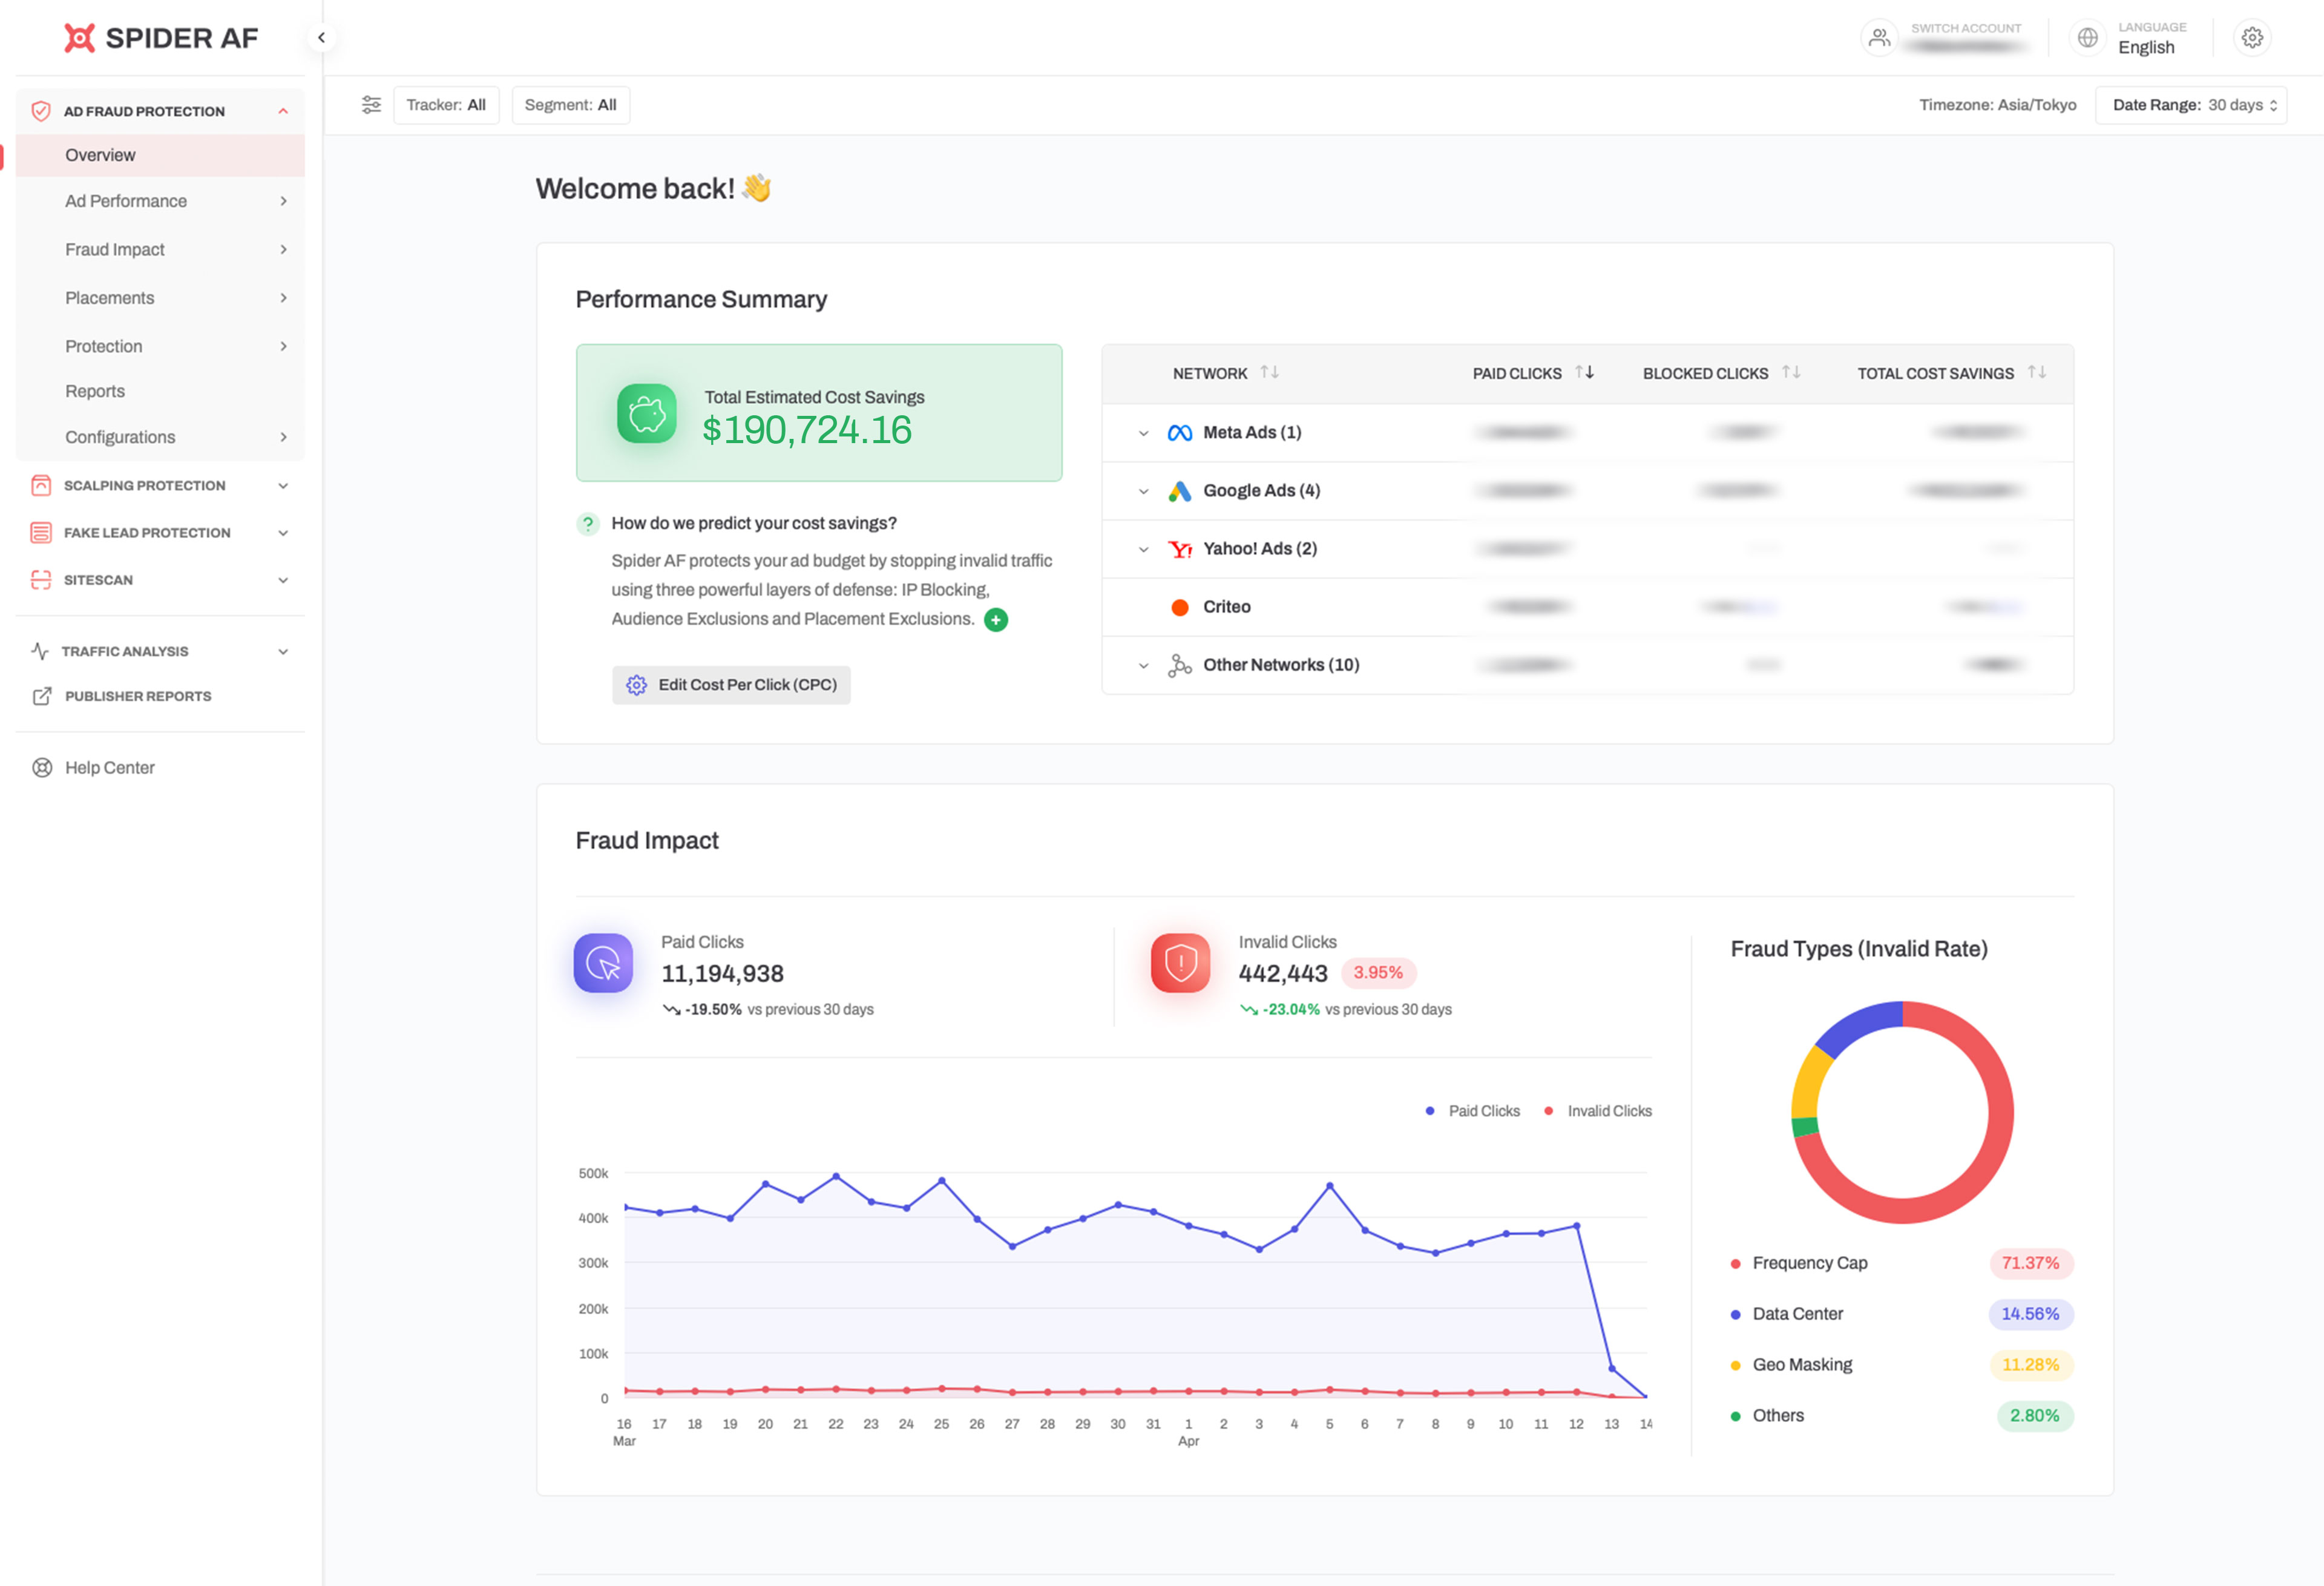Click the filter sliders icon above the dashboard

[372, 104]
